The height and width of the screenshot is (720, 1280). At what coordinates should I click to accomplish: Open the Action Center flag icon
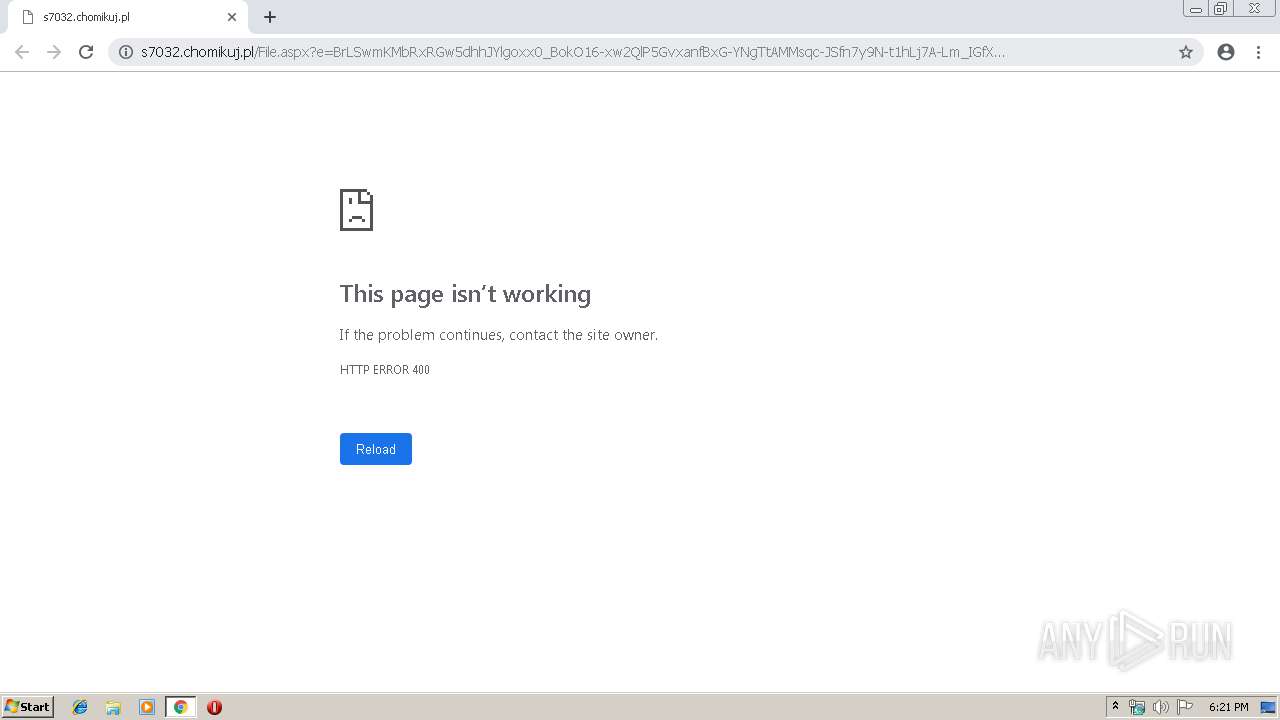1185,707
